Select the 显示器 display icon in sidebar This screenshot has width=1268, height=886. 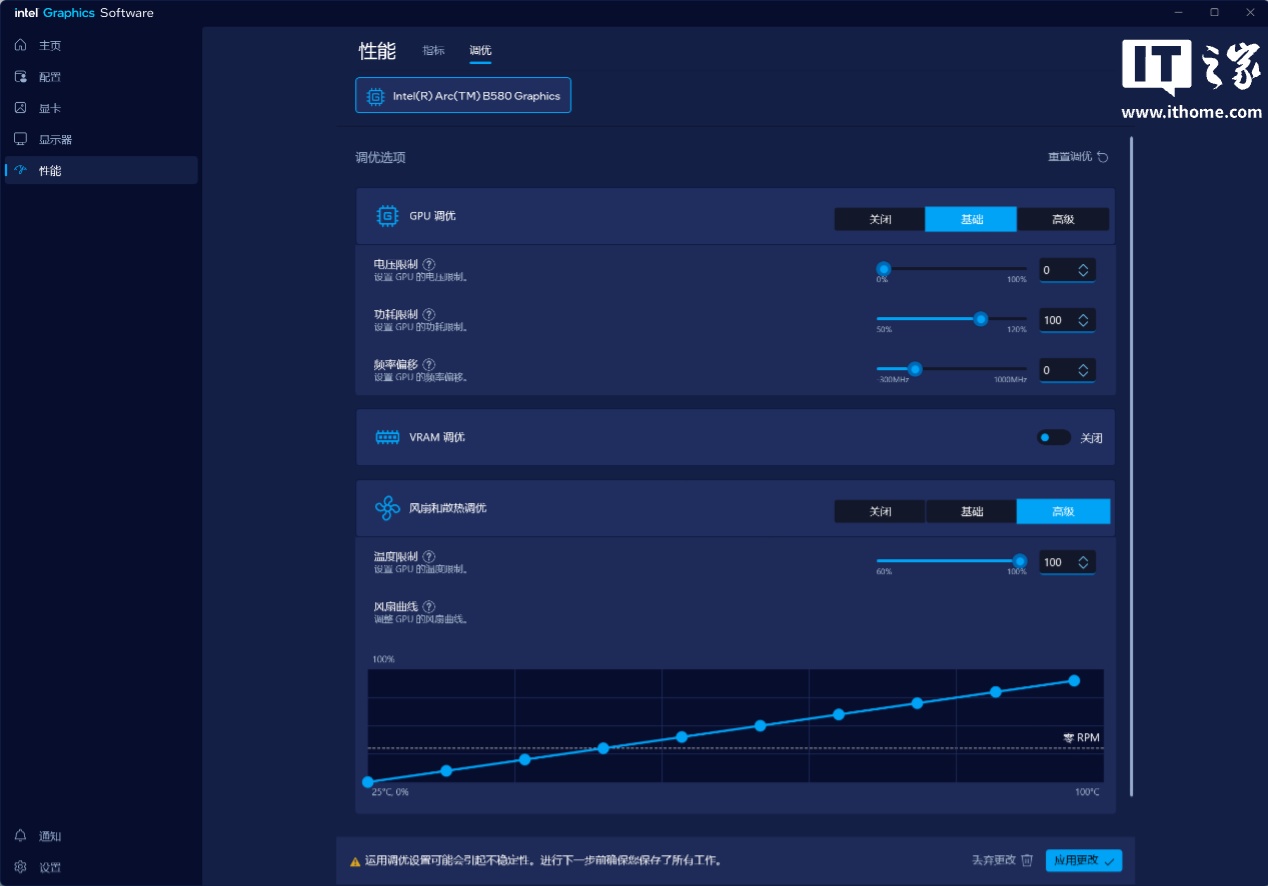pyautogui.click(x=20, y=139)
